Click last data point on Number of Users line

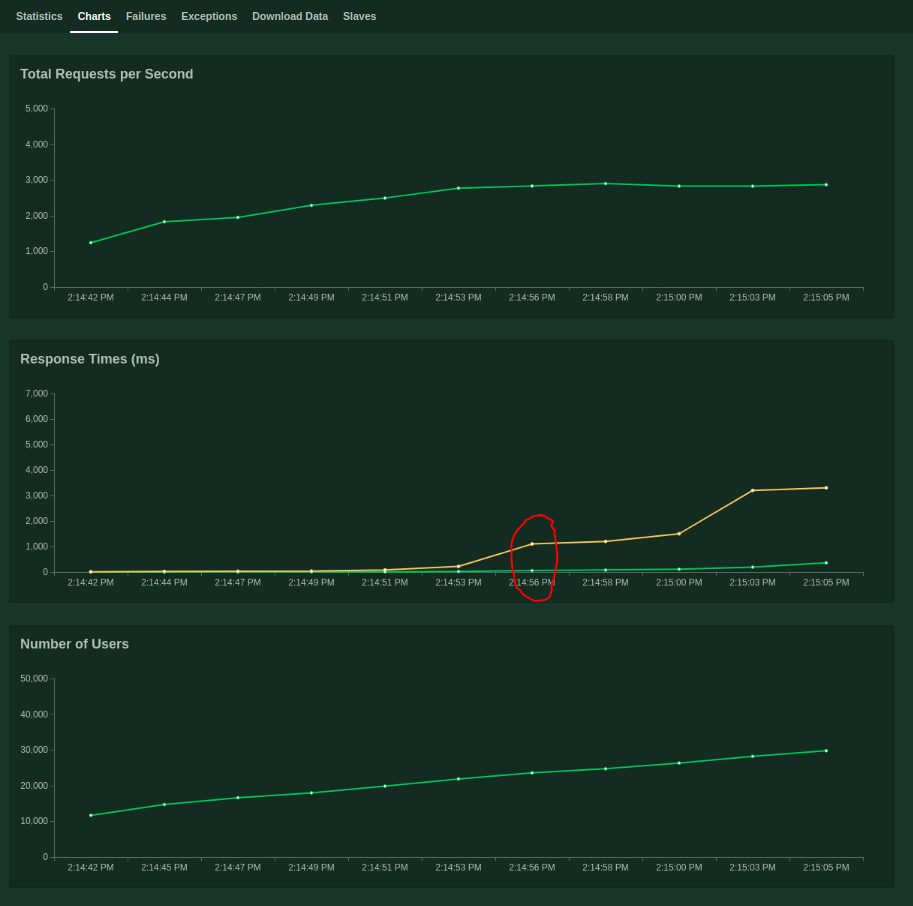click(826, 751)
